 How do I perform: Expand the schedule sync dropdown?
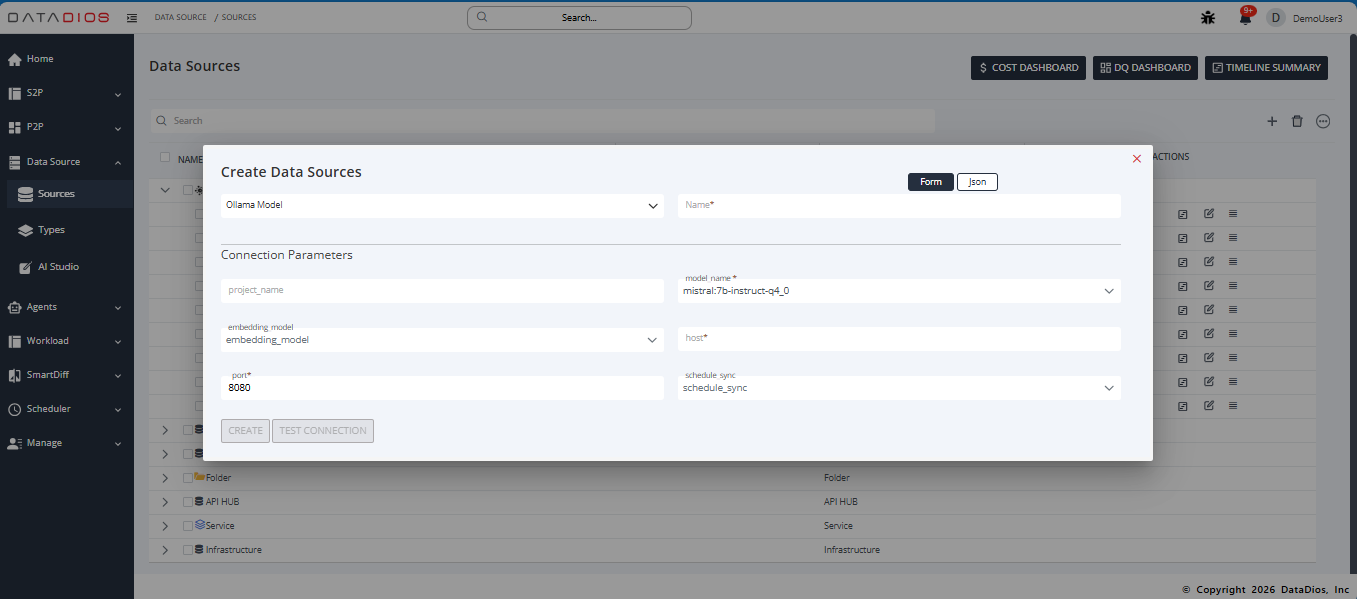(898, 388)
